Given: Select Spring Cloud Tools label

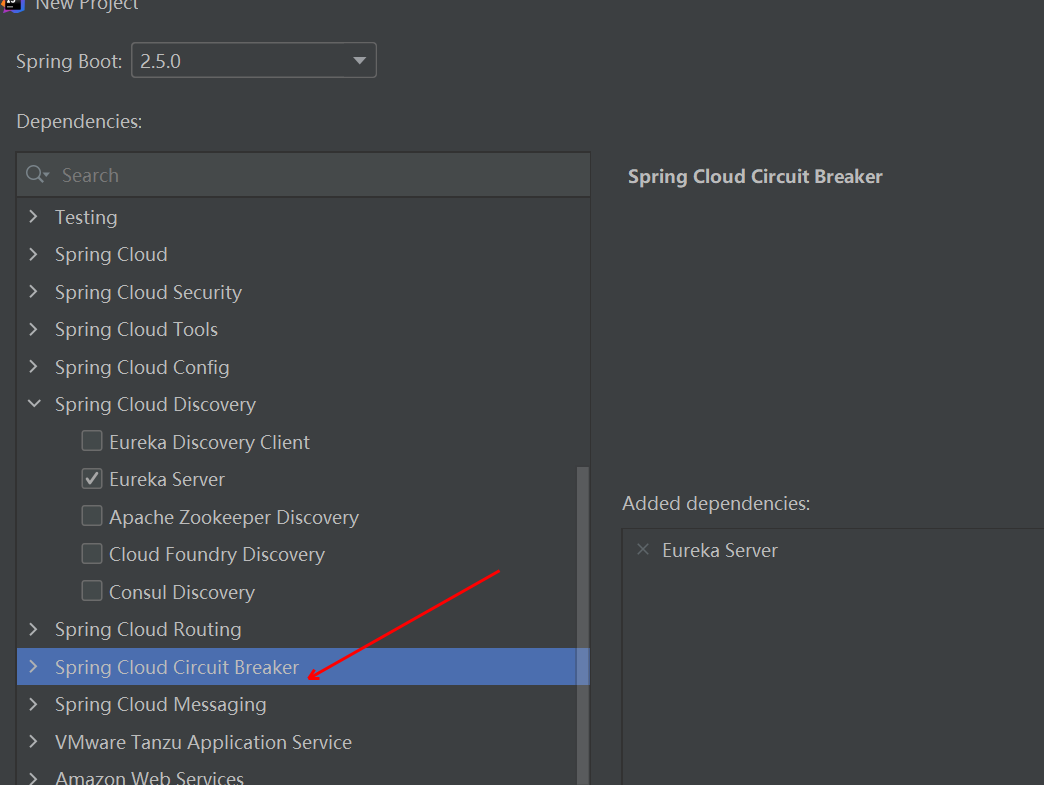Looking at the screenshot, I should [136, 330].
